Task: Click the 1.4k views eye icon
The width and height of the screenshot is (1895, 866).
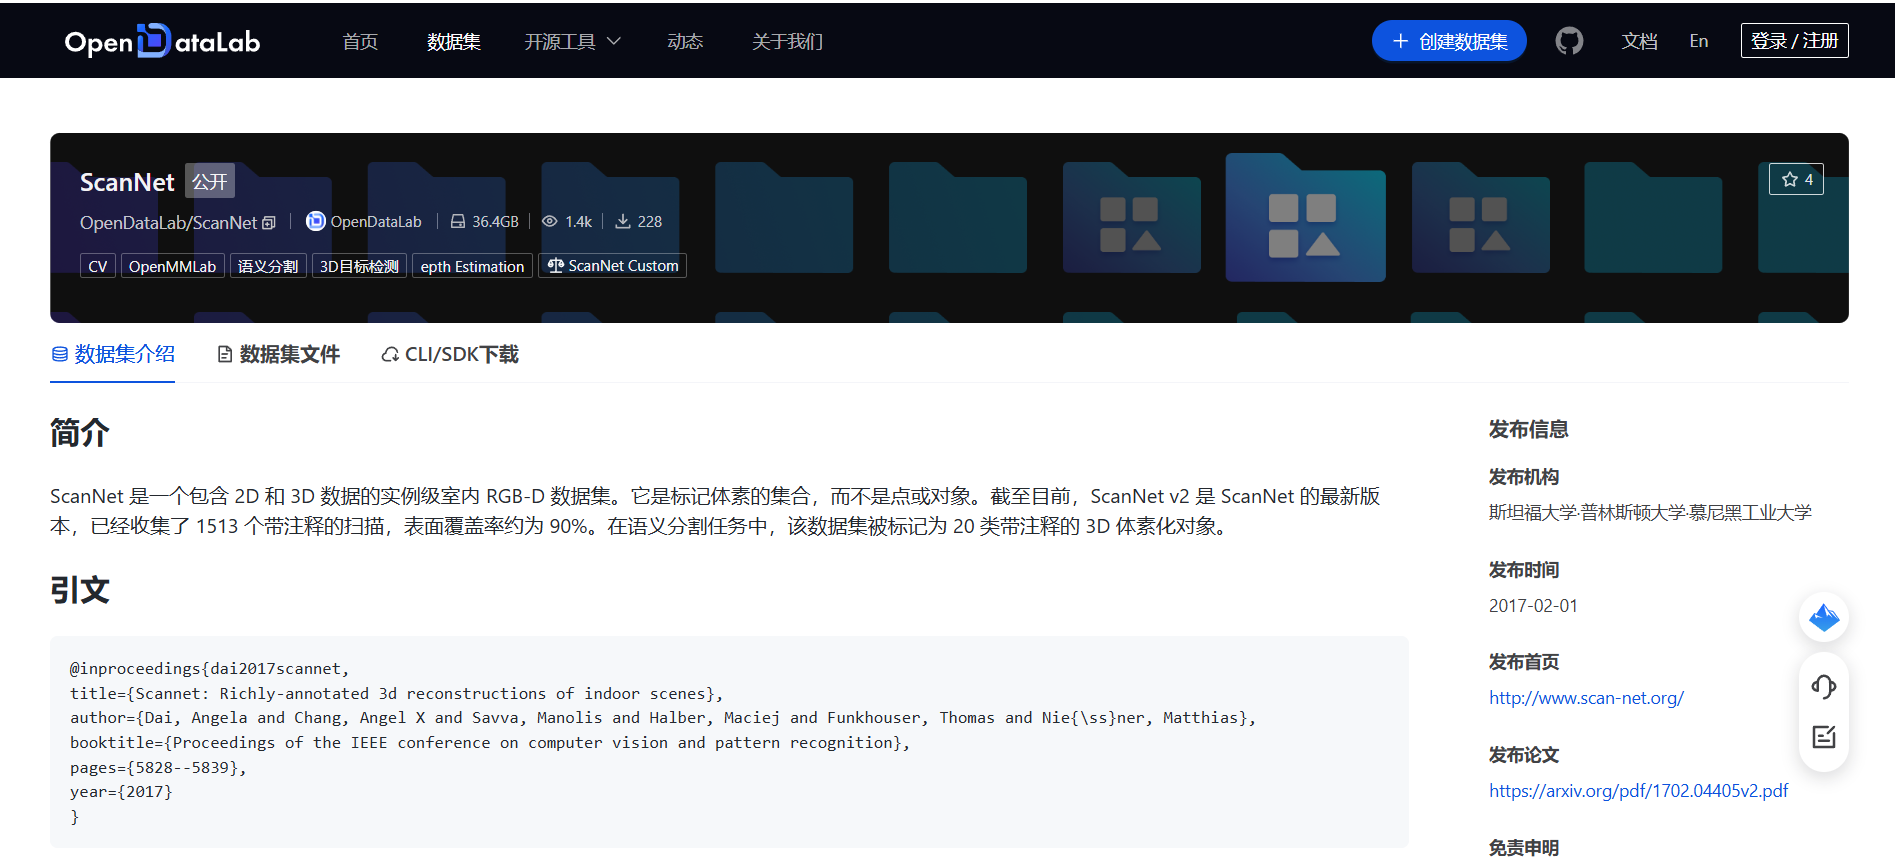Action: 550,221
